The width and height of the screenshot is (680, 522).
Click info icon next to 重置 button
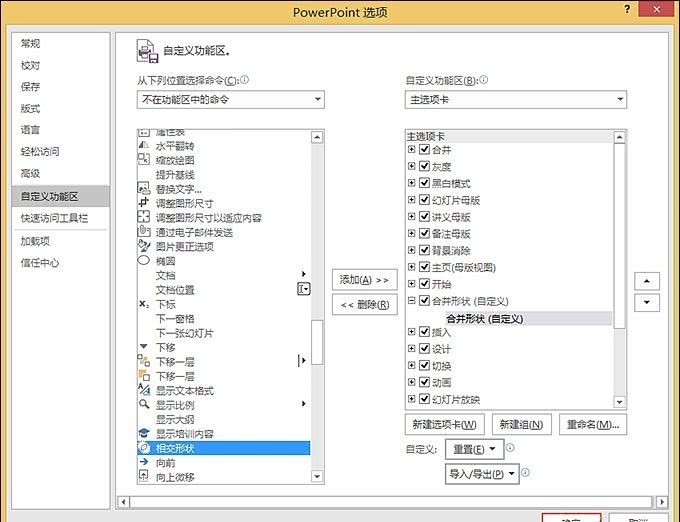[510, 447]
